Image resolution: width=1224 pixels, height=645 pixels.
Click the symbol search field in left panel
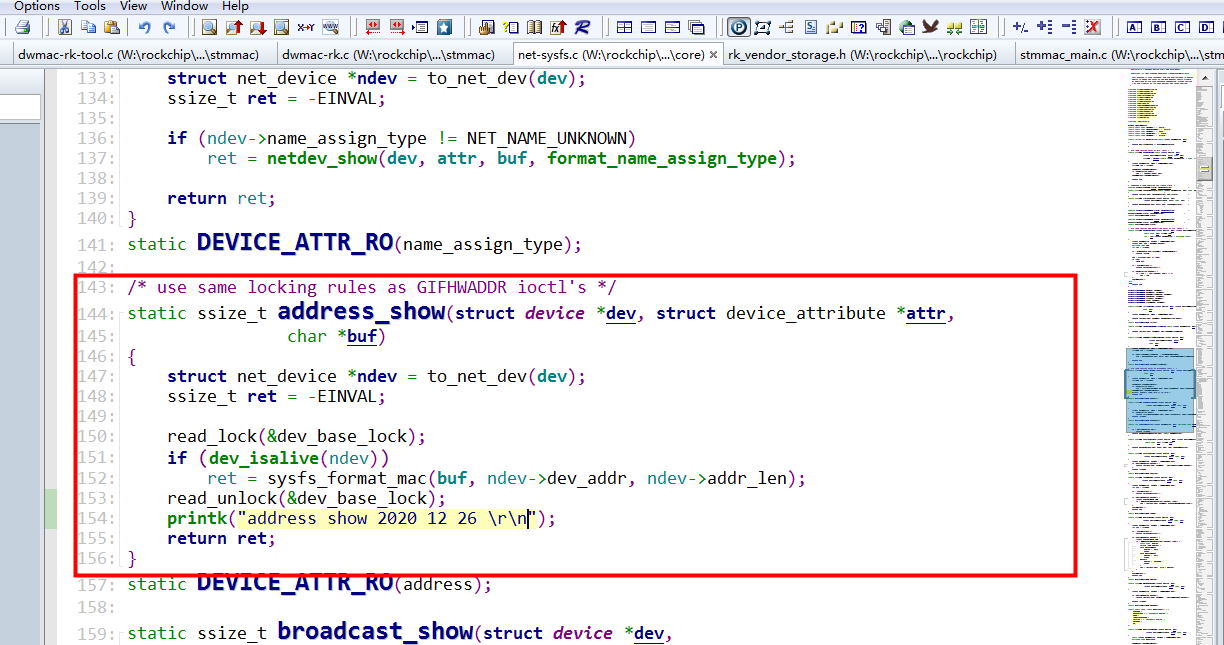tap(20, 107)
